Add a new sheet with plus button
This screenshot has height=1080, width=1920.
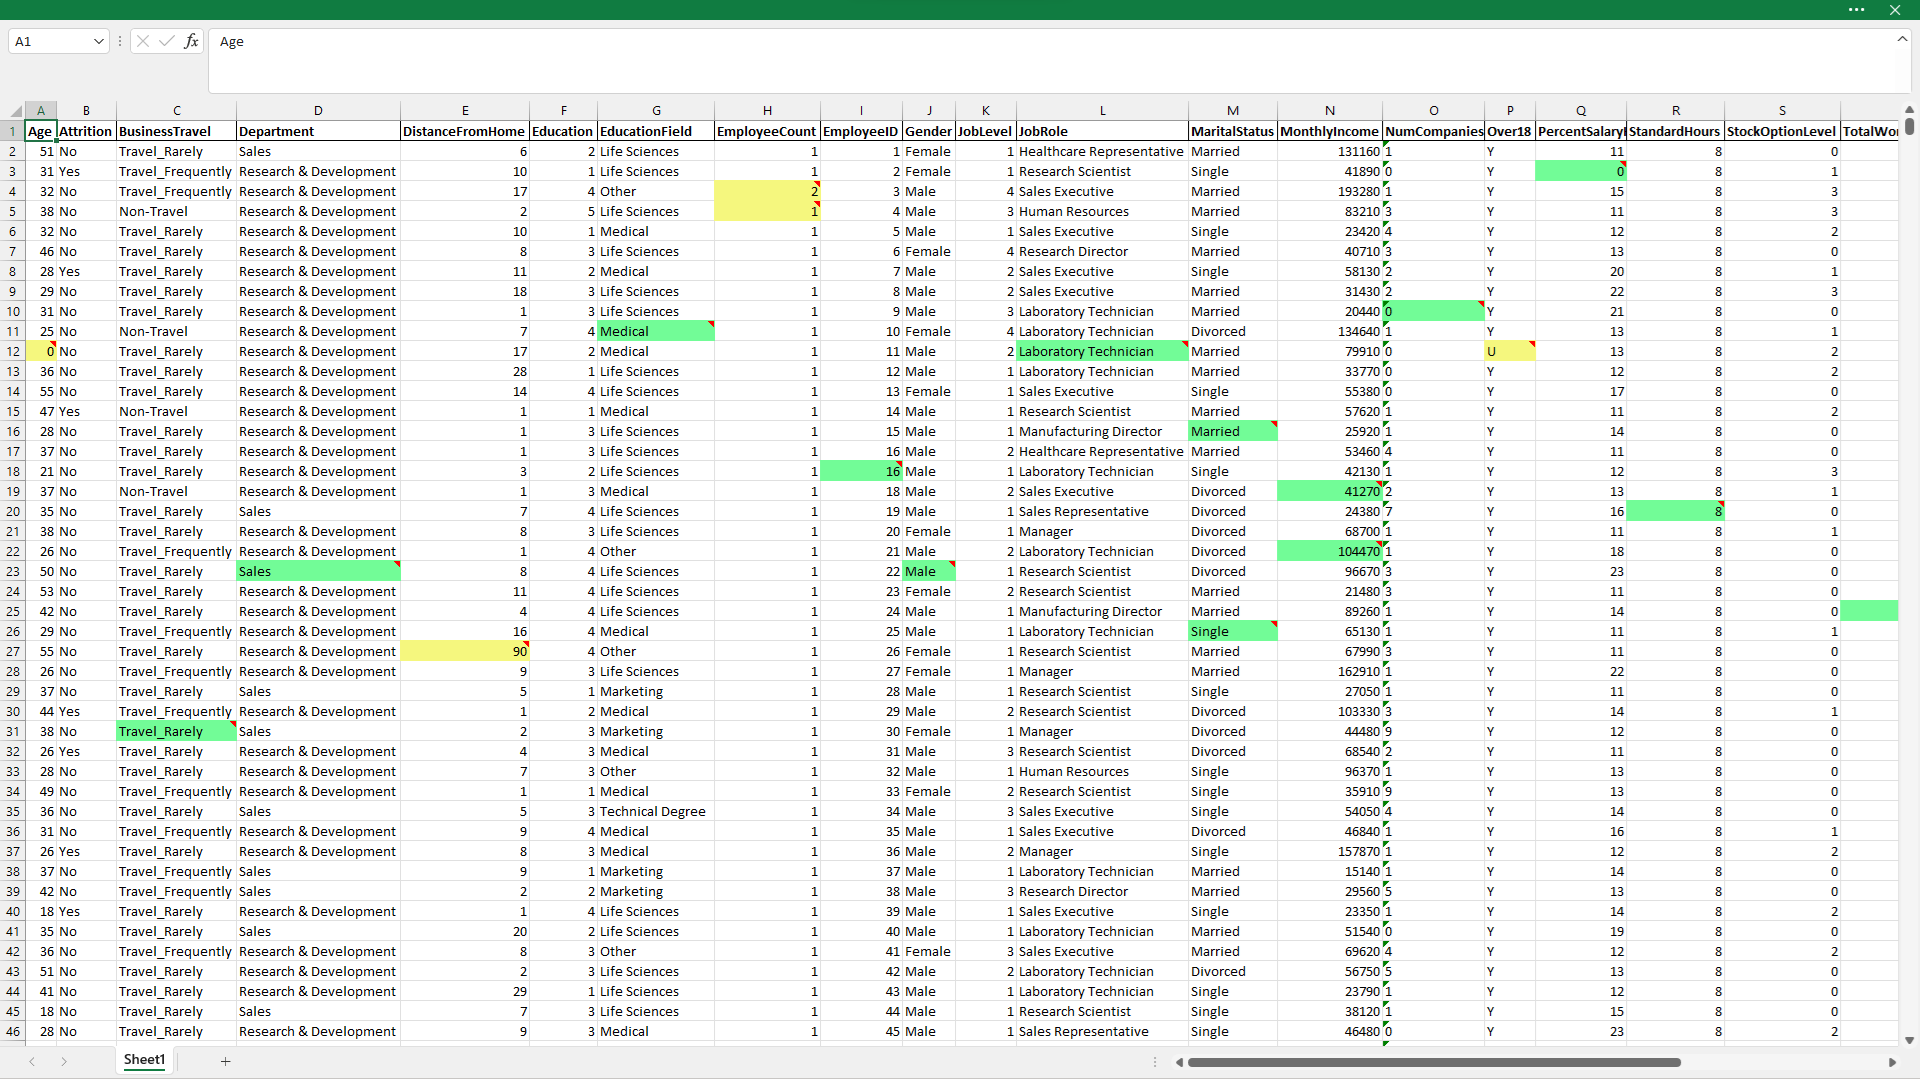226,1061
